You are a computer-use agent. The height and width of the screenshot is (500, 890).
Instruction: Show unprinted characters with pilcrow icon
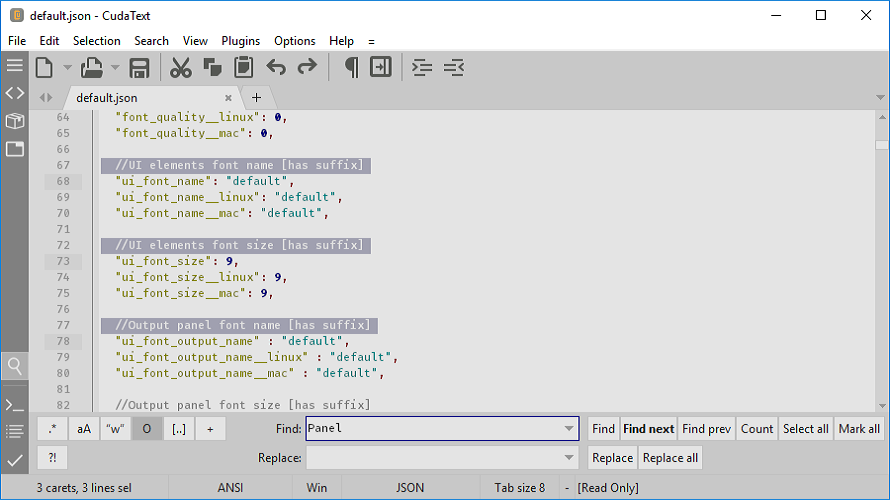pos(351,68)
